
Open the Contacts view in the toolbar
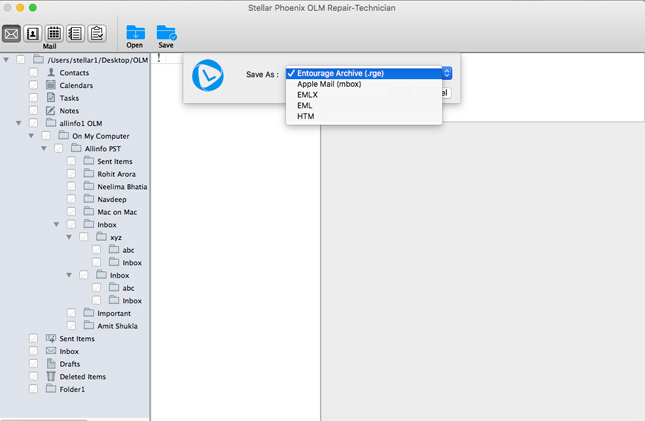pyautogui.click(x=33, y=34)
